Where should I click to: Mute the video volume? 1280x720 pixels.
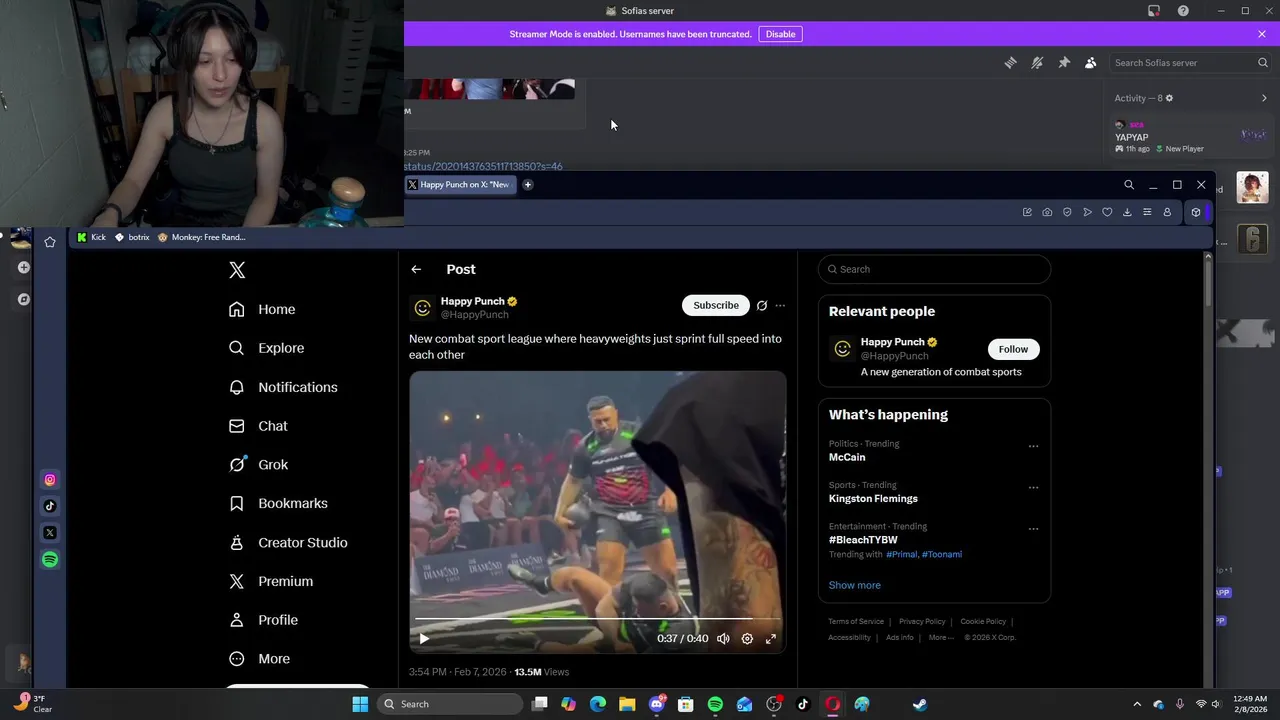click(x=723, y=638)
